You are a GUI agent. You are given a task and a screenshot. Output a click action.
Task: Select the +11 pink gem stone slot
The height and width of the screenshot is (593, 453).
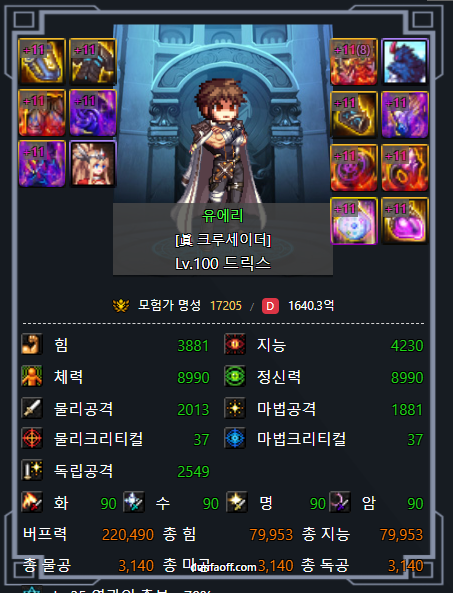pyautogui.click(x=405, y=221)
